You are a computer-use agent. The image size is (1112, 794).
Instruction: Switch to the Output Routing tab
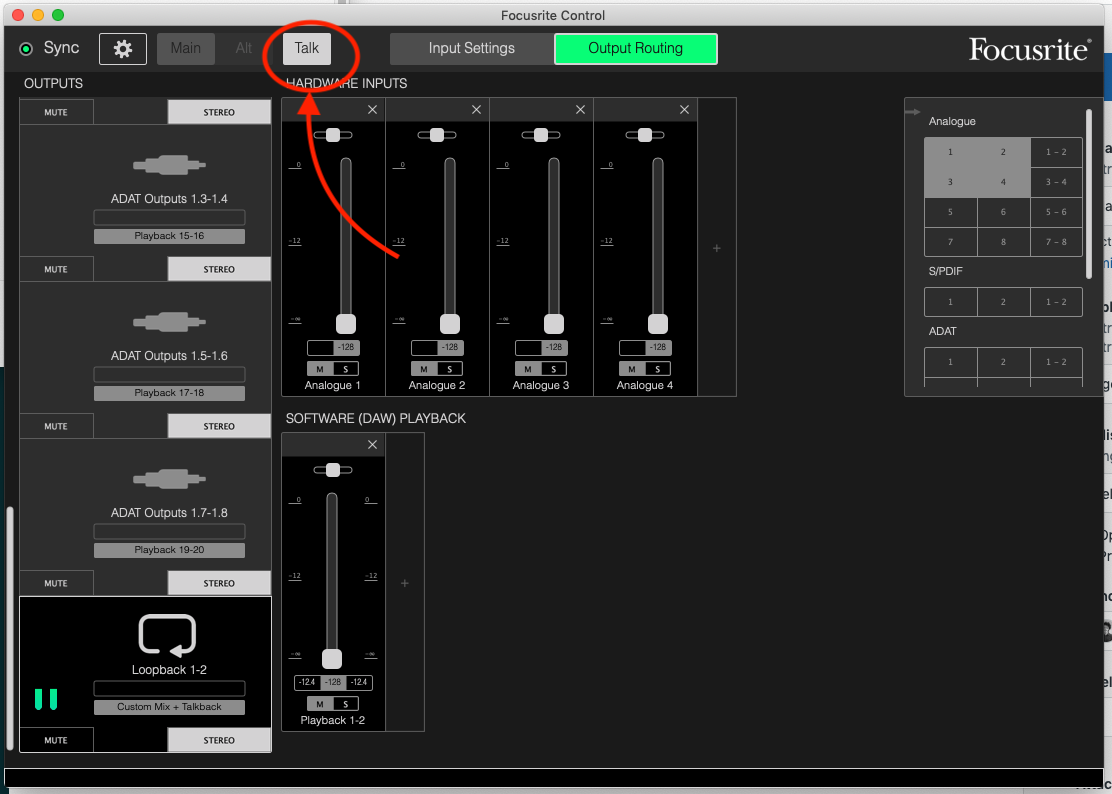tap(635, 49)
